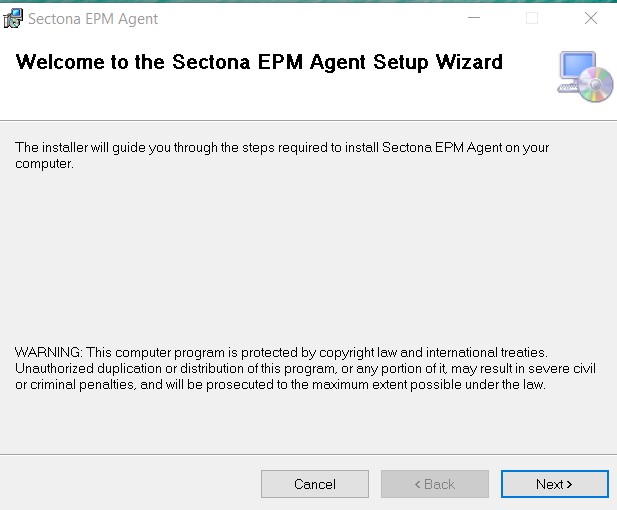The width and height of the screenshot is (617, 510).
Task: Click the empty title bar space before the minimize button
Action: tap(300, 19)
